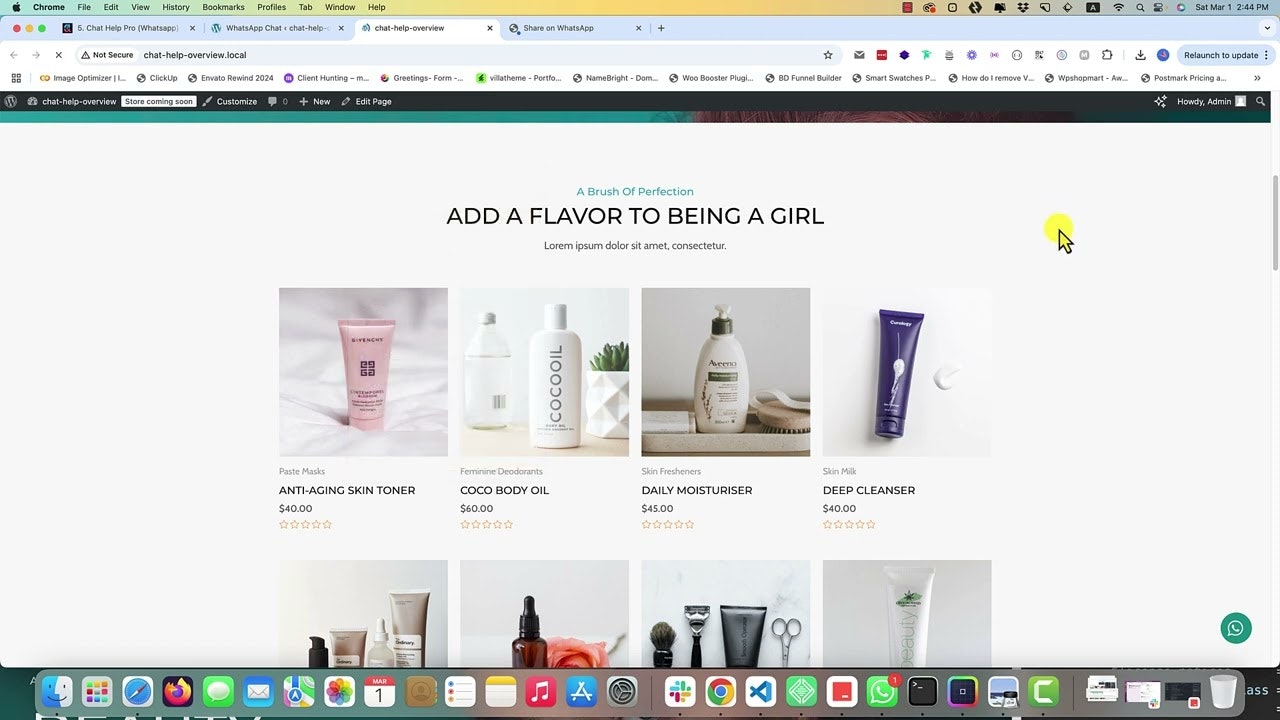The width and height of the screenshot is (1280, 720).
Task: Open the History menu
Action: click(x=176, y=7)
